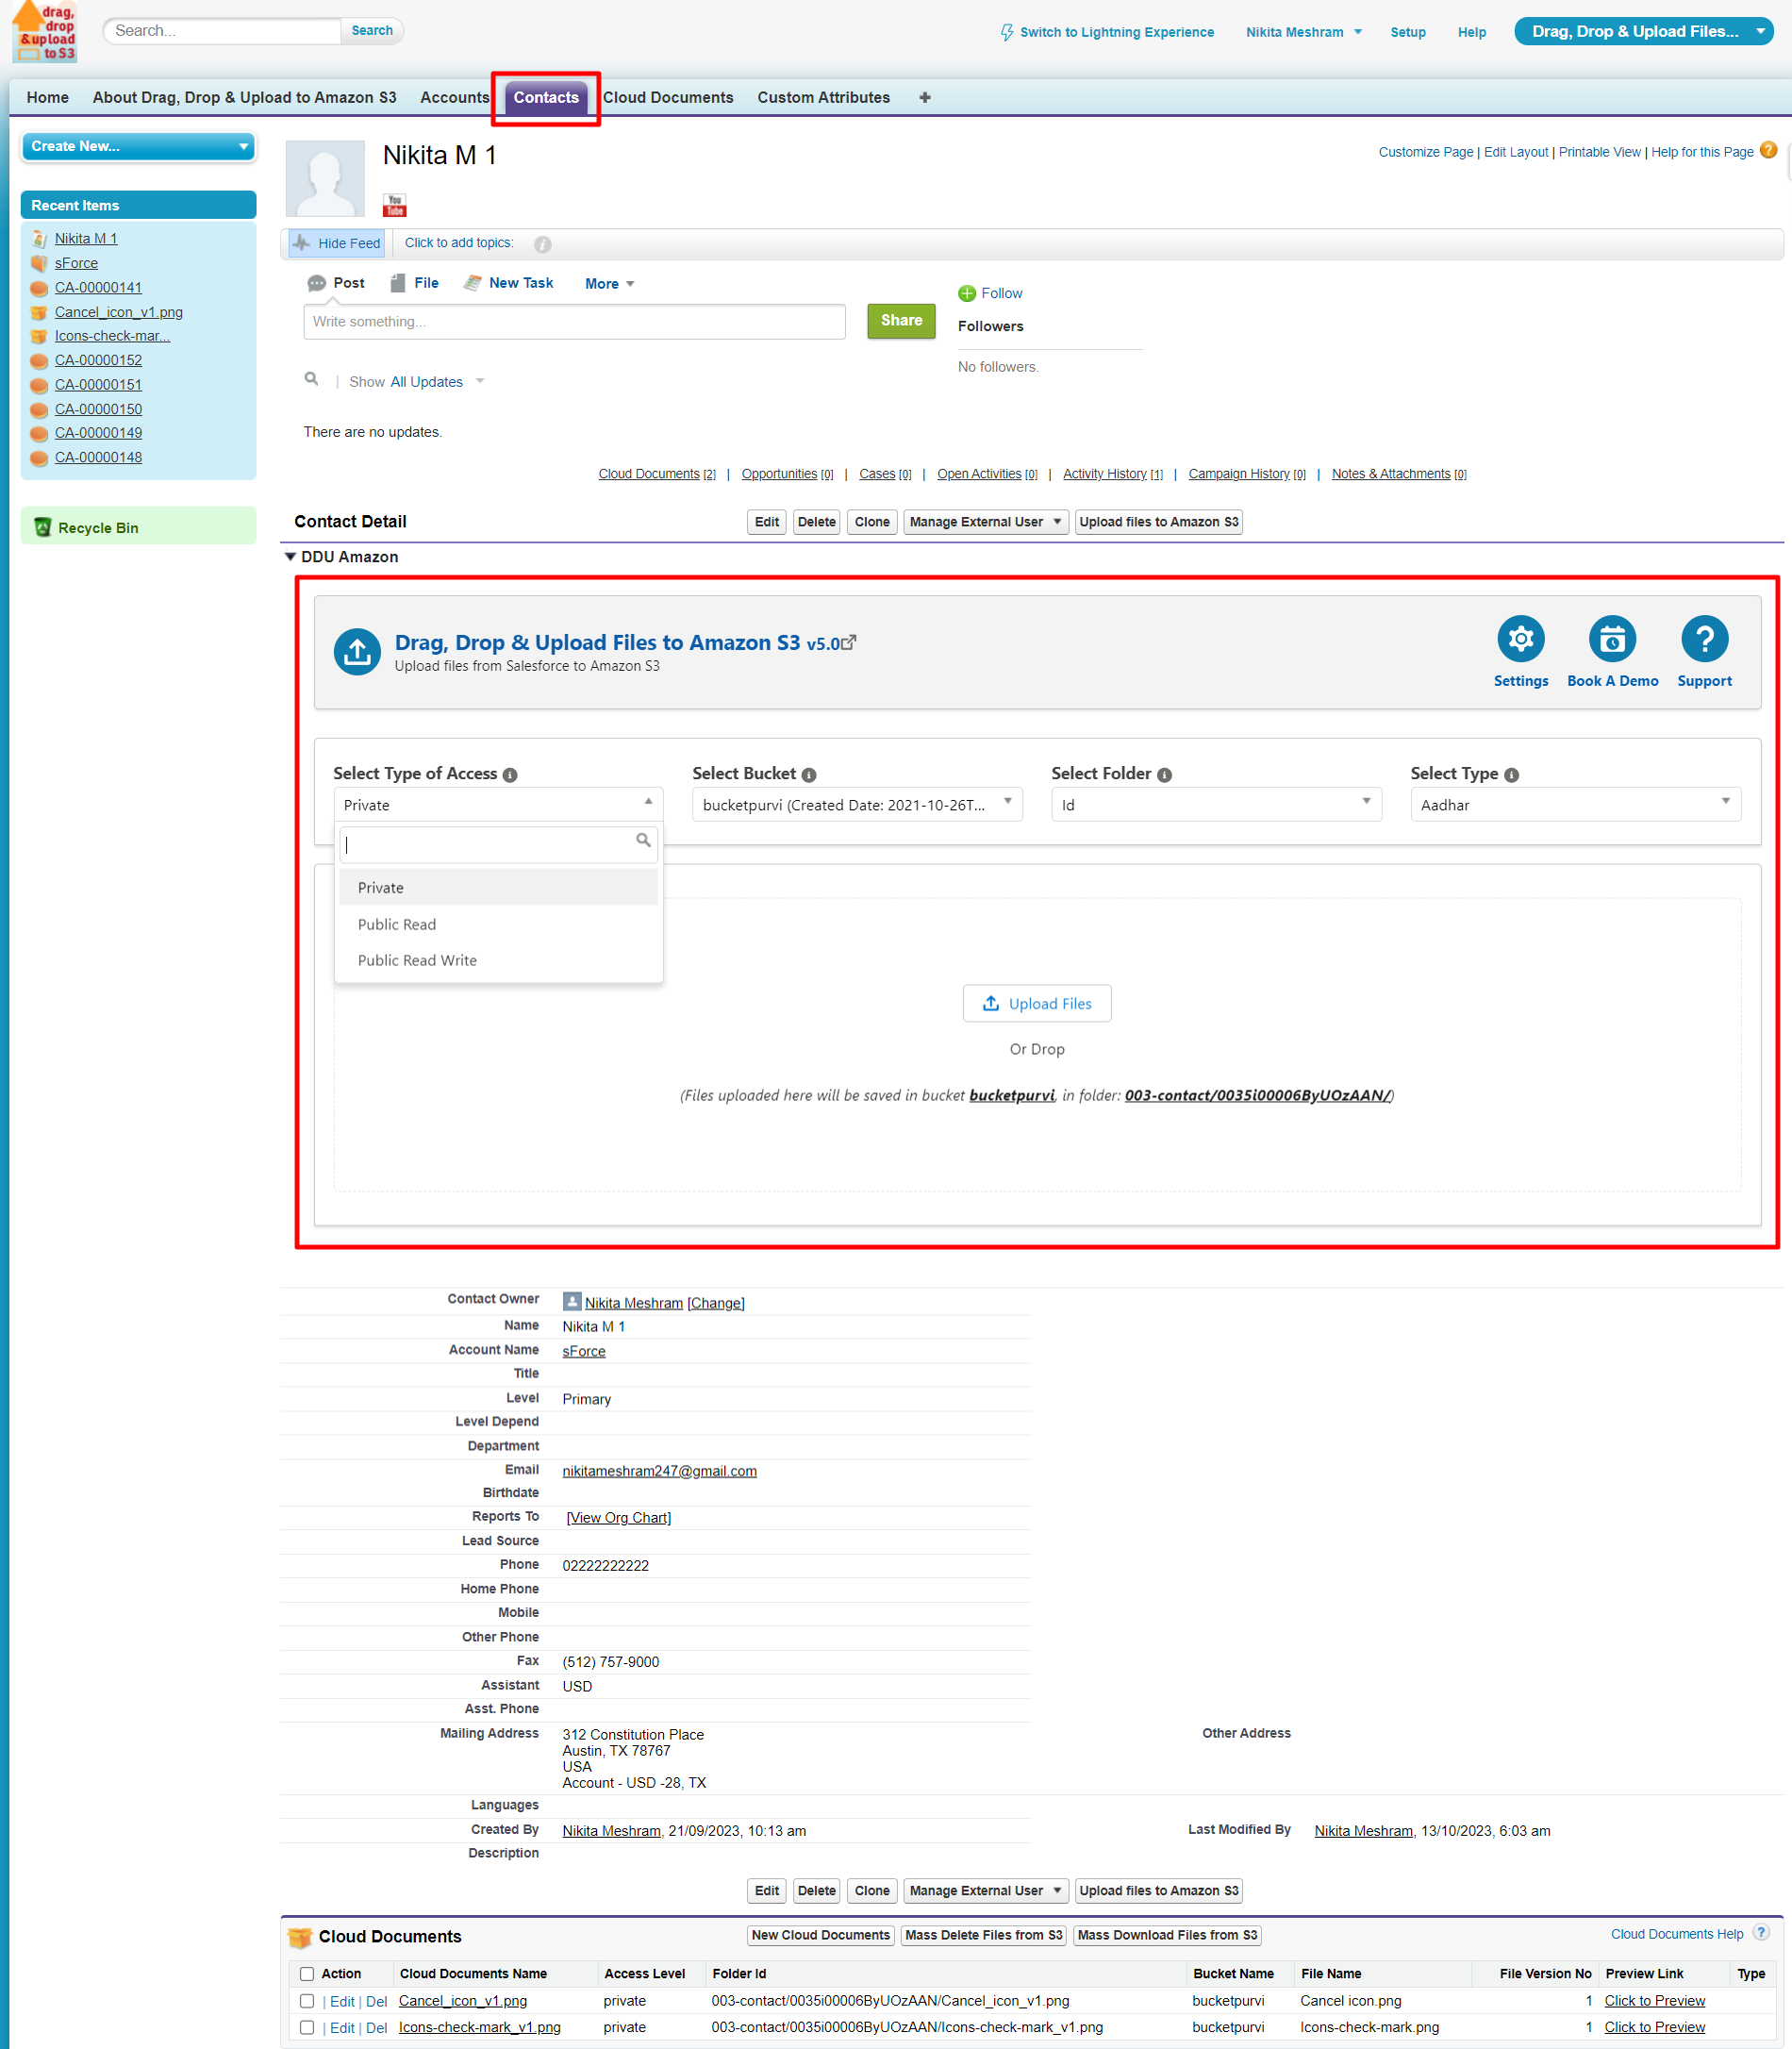Open the Select Folder dropdown
Screen dimensions: 1792x2049
1216,804
